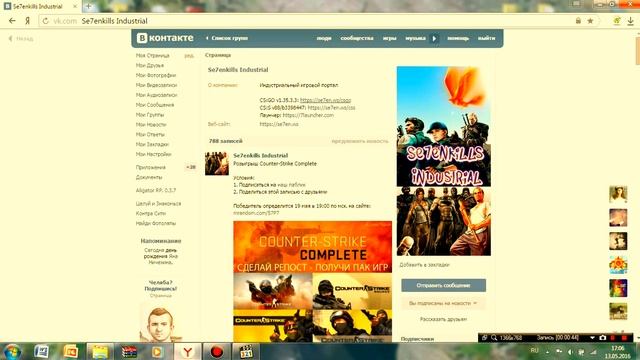This screenshot has height=360, width=640.
Task: Click the 'Назад' back link at the page's left edge
Action: 21,38
